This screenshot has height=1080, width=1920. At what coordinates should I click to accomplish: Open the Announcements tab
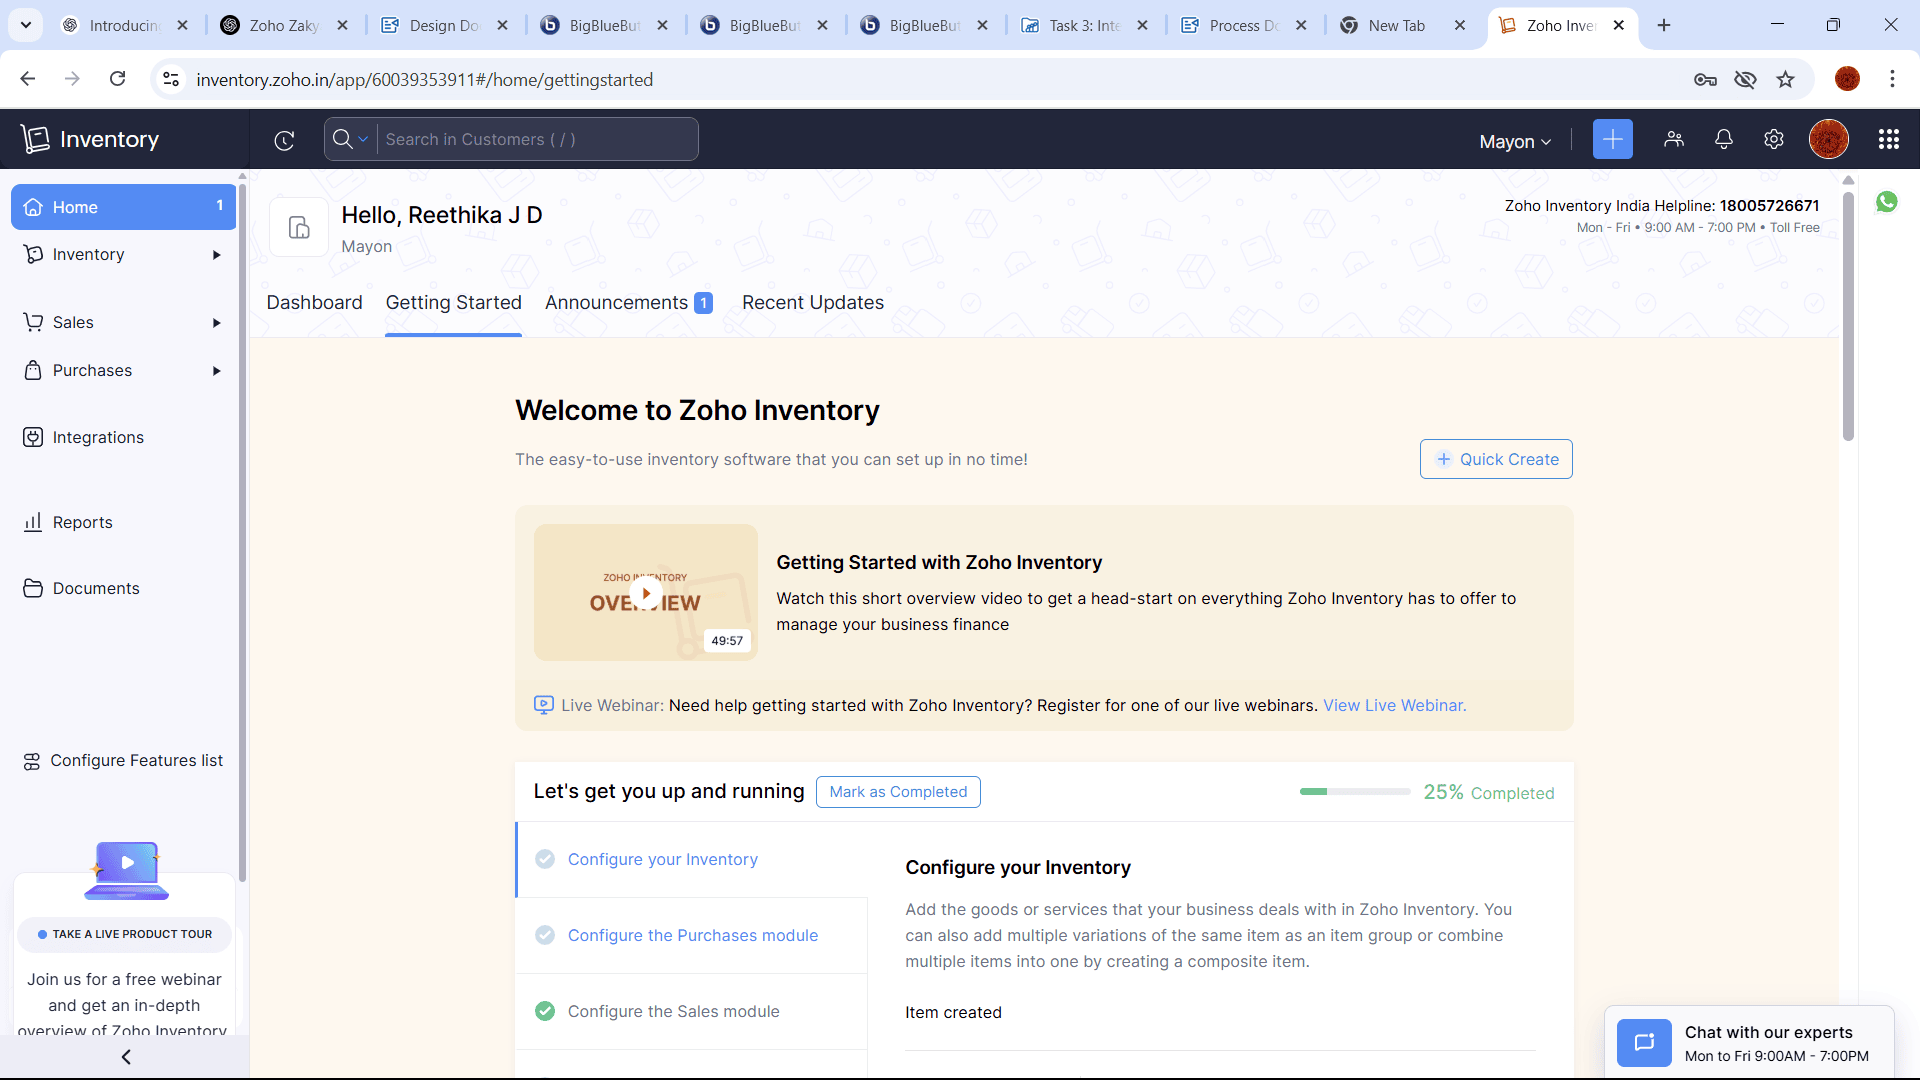[628, 303]
